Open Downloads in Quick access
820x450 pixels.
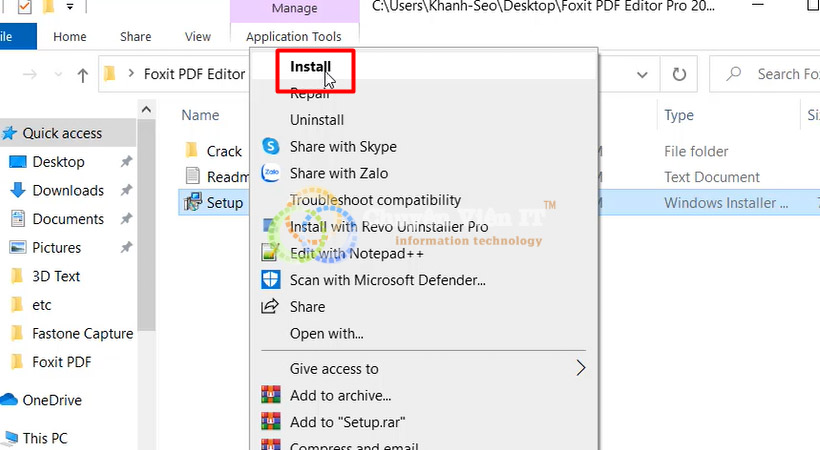68,190
